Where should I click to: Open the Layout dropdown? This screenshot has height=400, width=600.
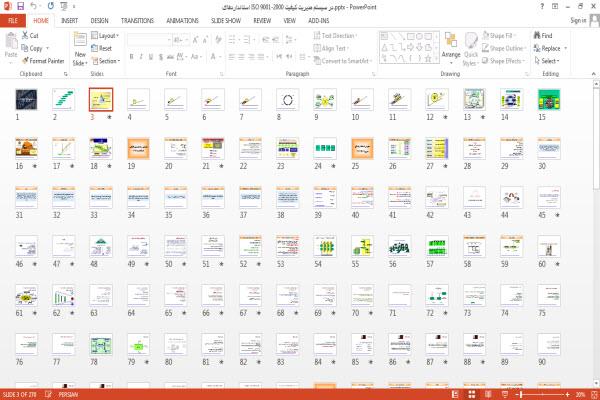105,36
